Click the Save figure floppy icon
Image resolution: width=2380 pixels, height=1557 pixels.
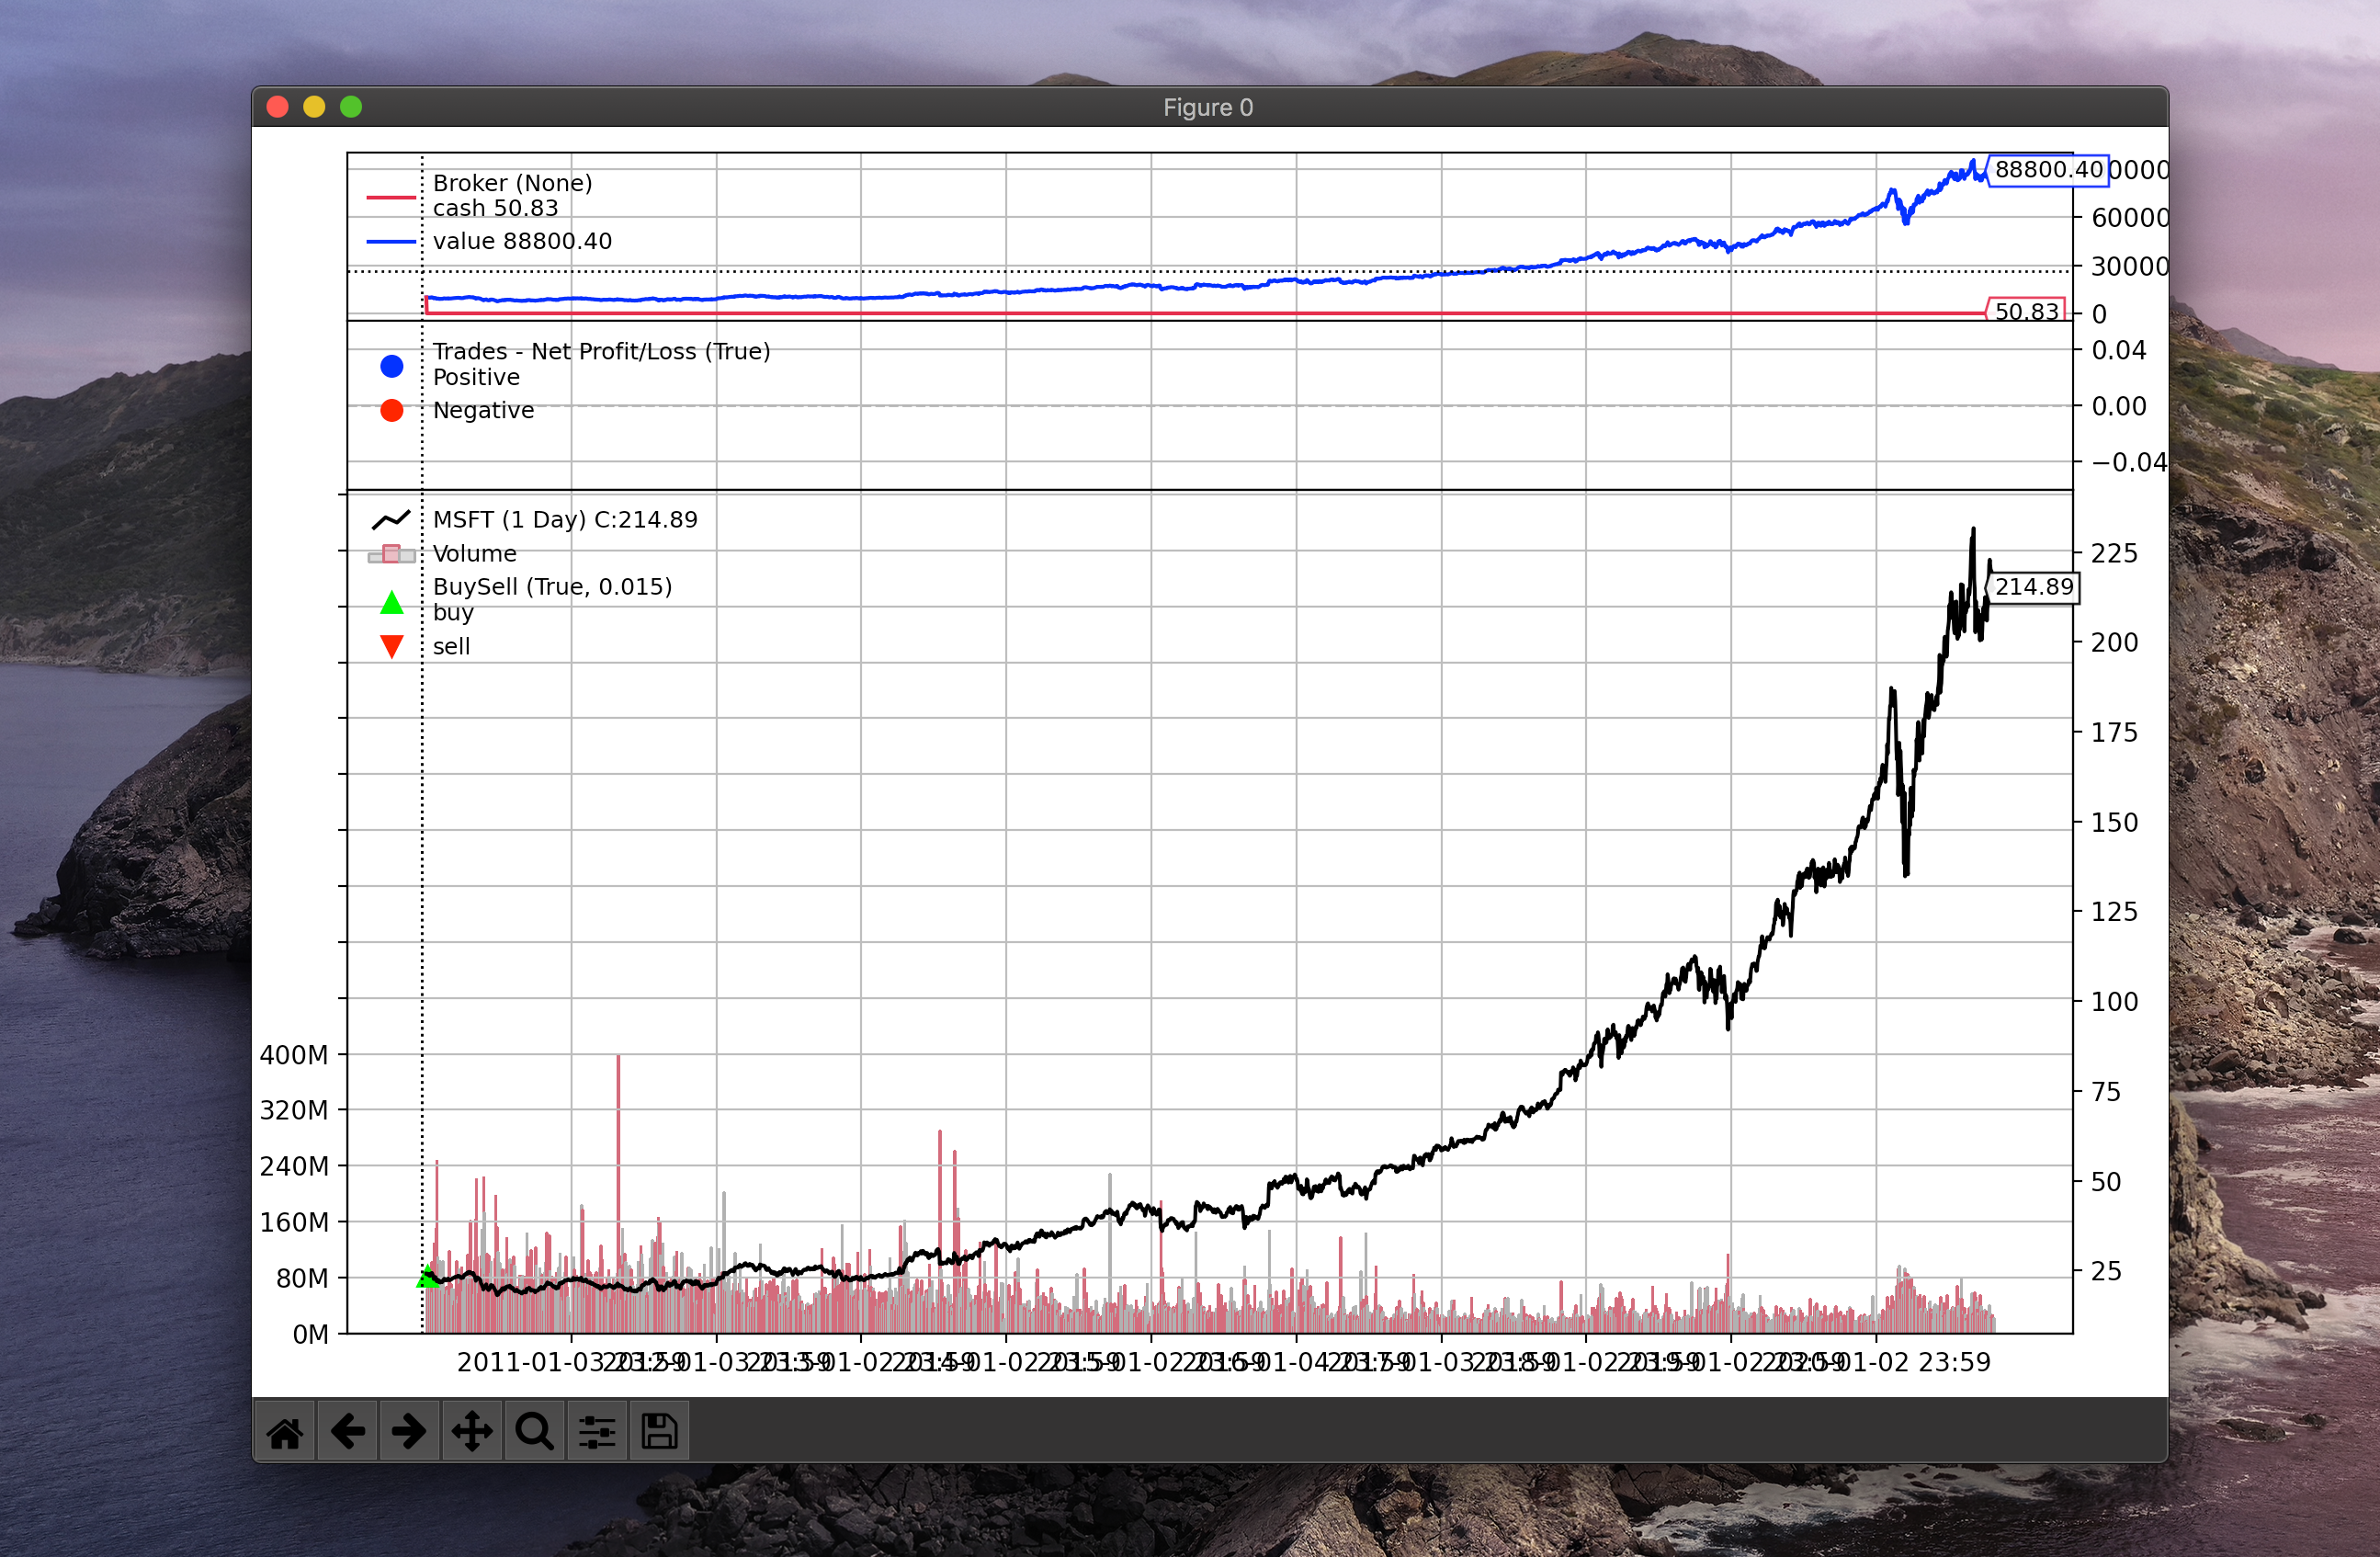tap(659, 1432)
